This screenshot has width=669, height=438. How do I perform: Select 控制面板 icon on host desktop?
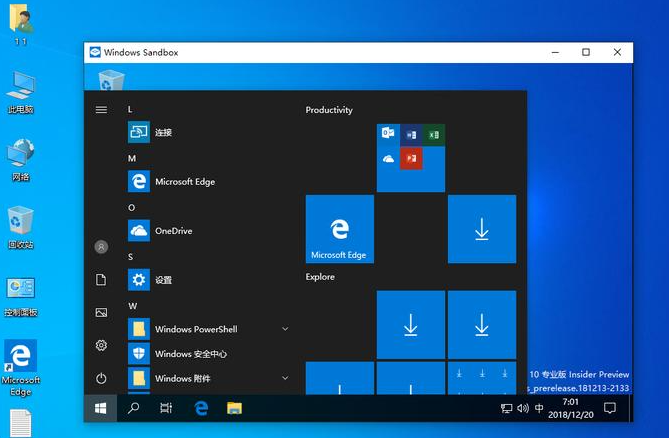click(x=20, y=296)
